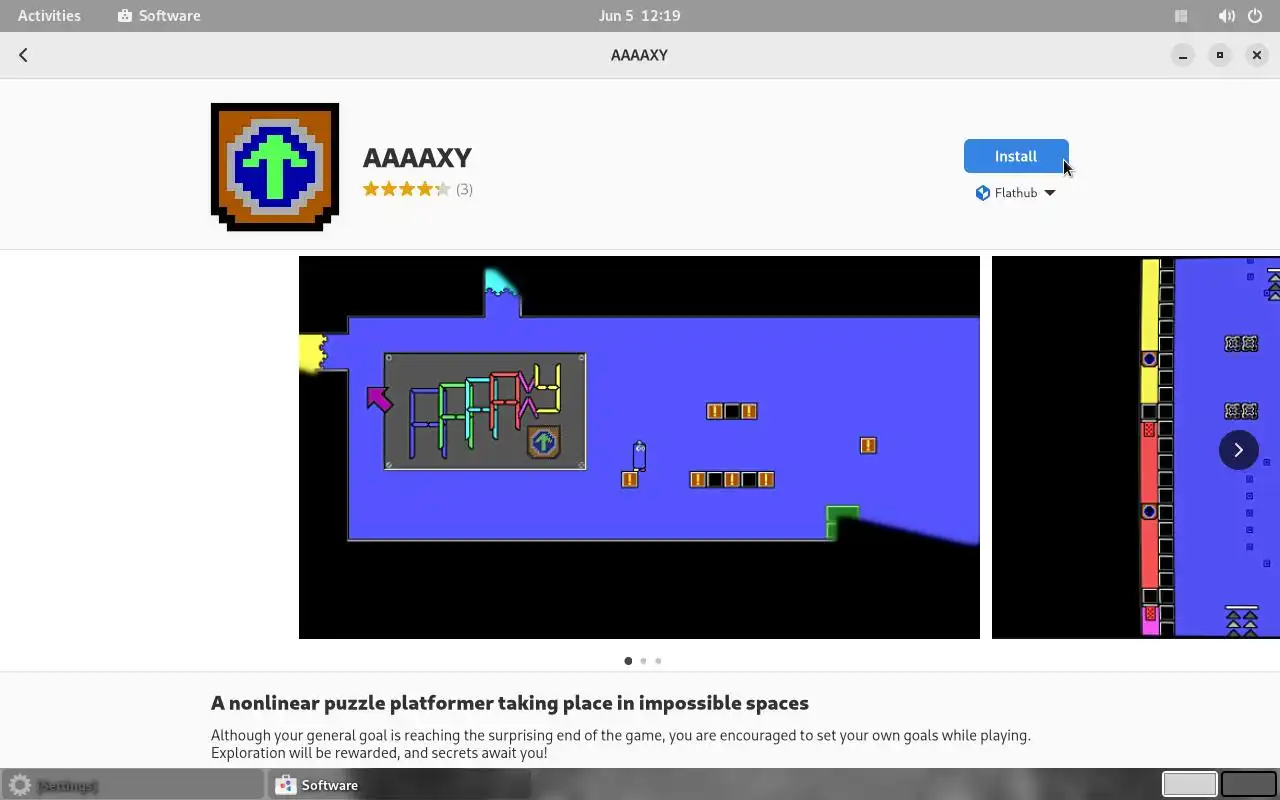Open the Flathub source dropdown

1016,193
